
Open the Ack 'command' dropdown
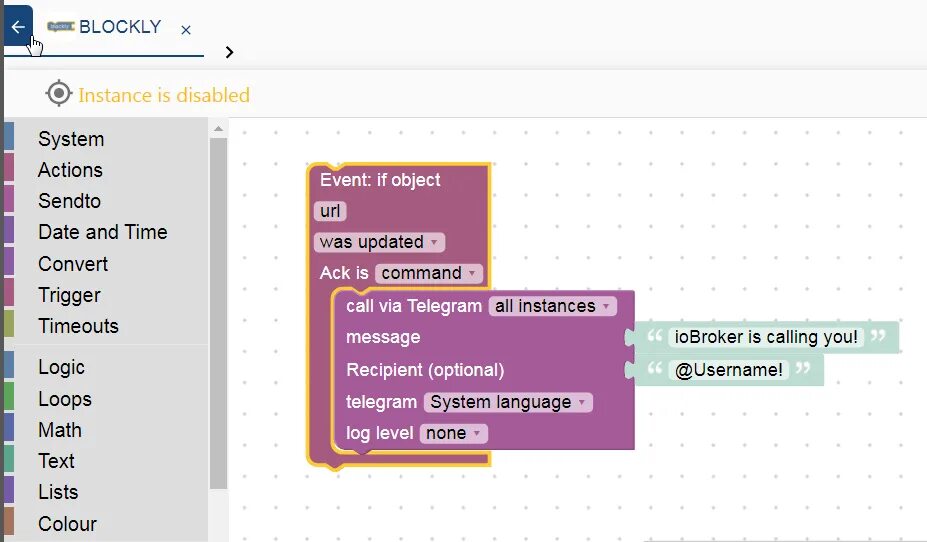[429, 273]
